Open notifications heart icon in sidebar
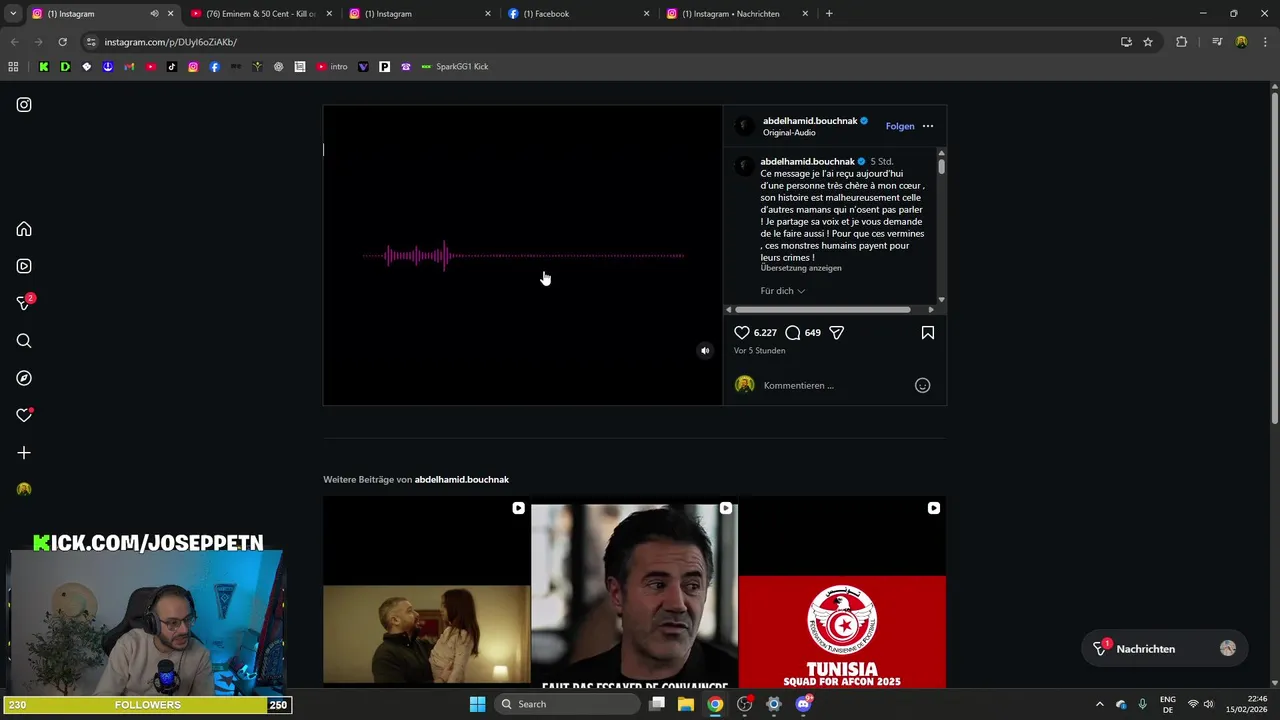This screenshot has width=1280, height=720. point(24,415)
